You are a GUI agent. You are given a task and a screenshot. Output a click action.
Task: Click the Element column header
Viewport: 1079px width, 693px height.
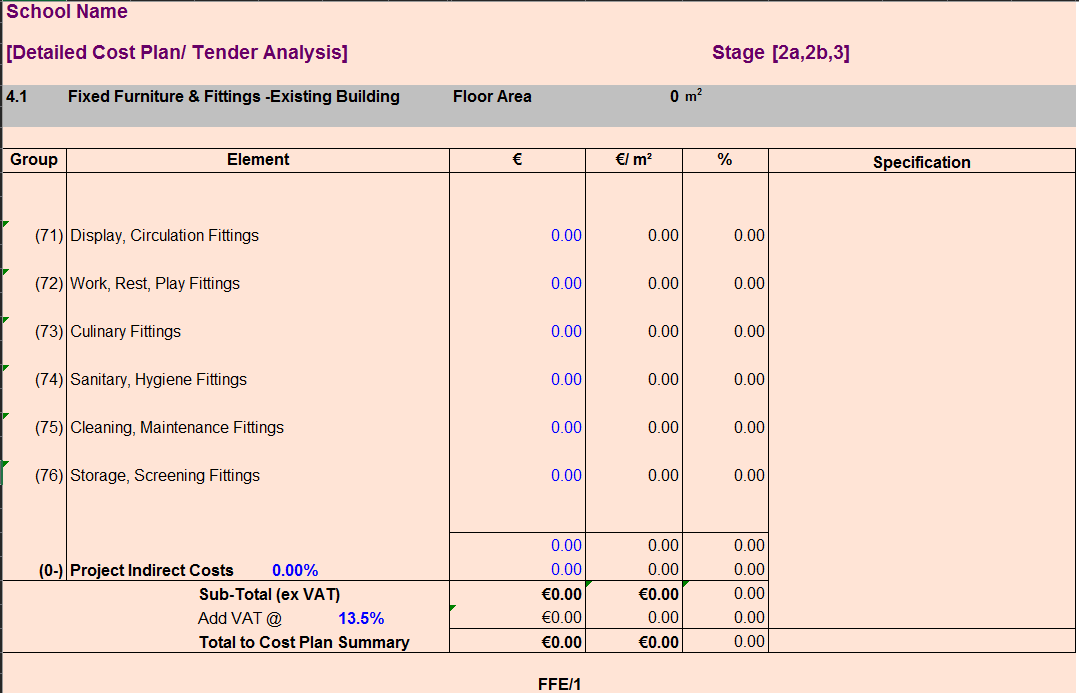257,161
